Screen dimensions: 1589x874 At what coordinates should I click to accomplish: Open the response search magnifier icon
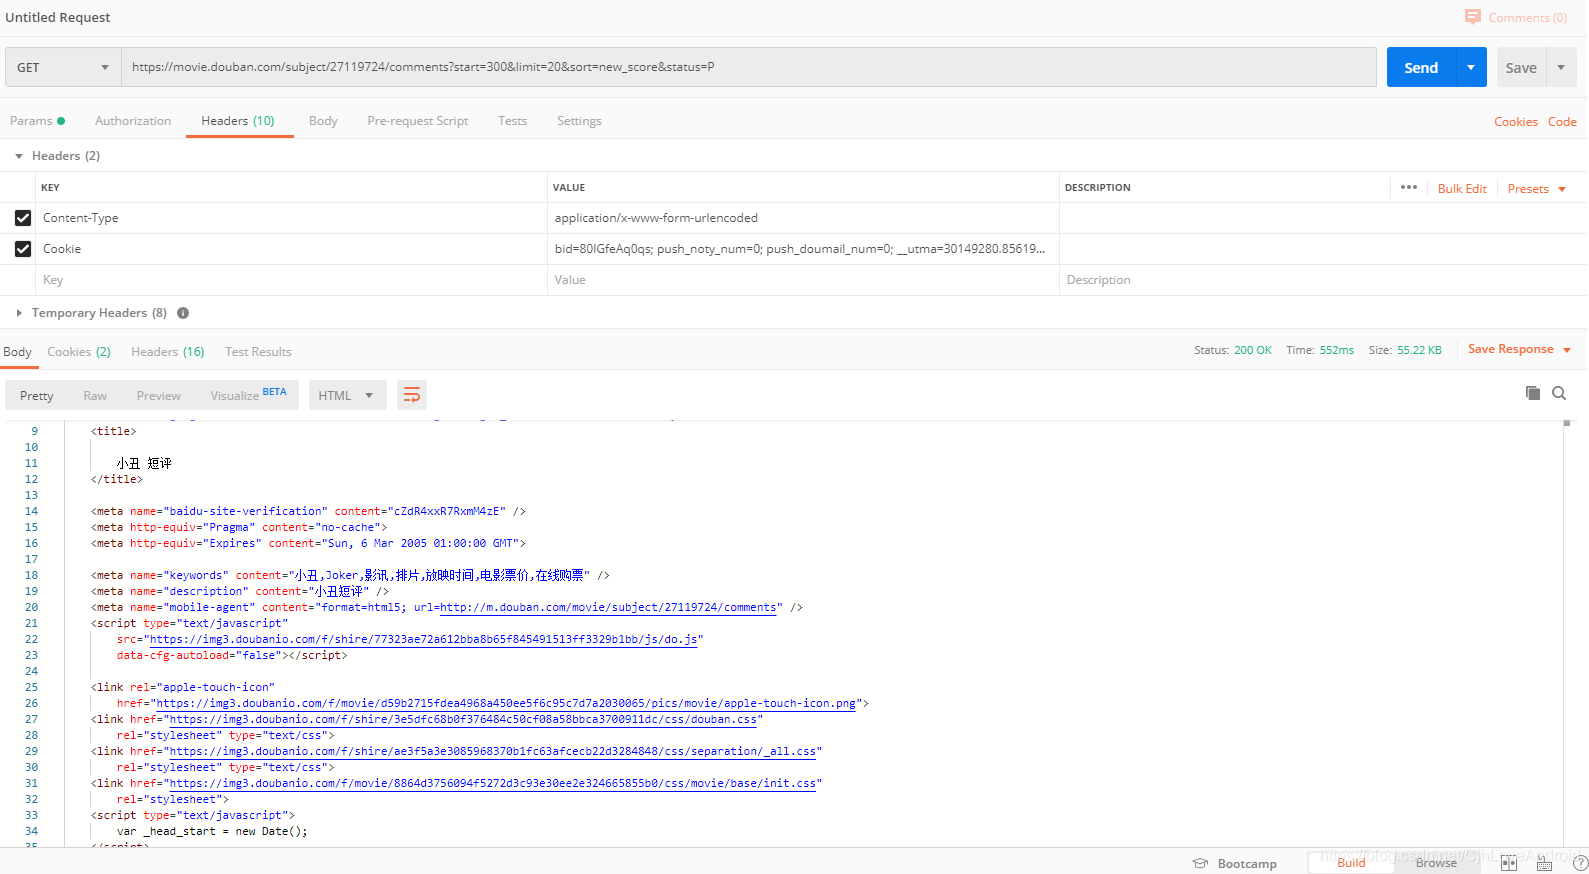(x=1559, y=393)
